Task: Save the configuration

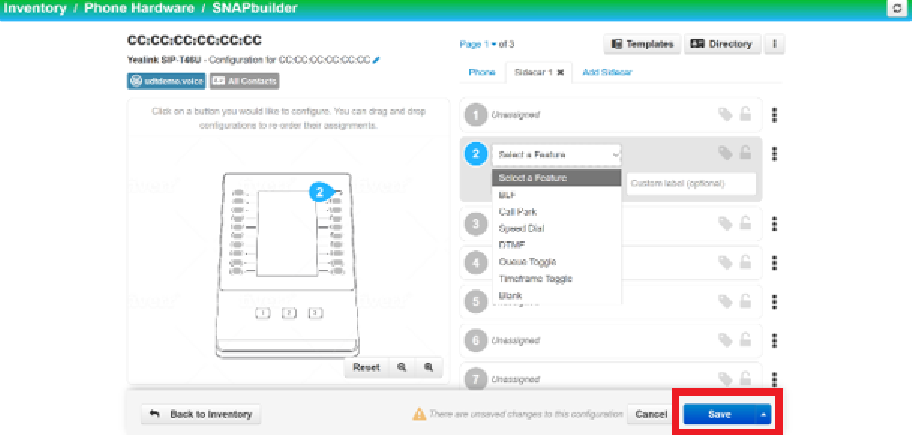Action: (719, 415)
